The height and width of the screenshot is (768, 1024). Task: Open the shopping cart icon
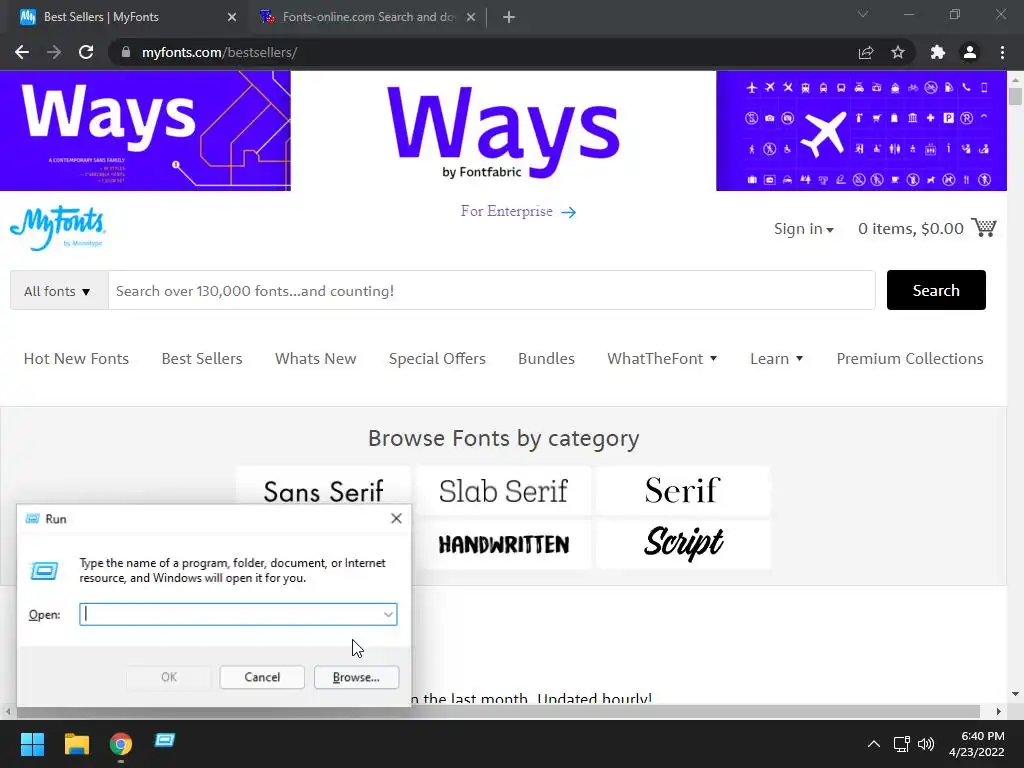click(984, 227)
